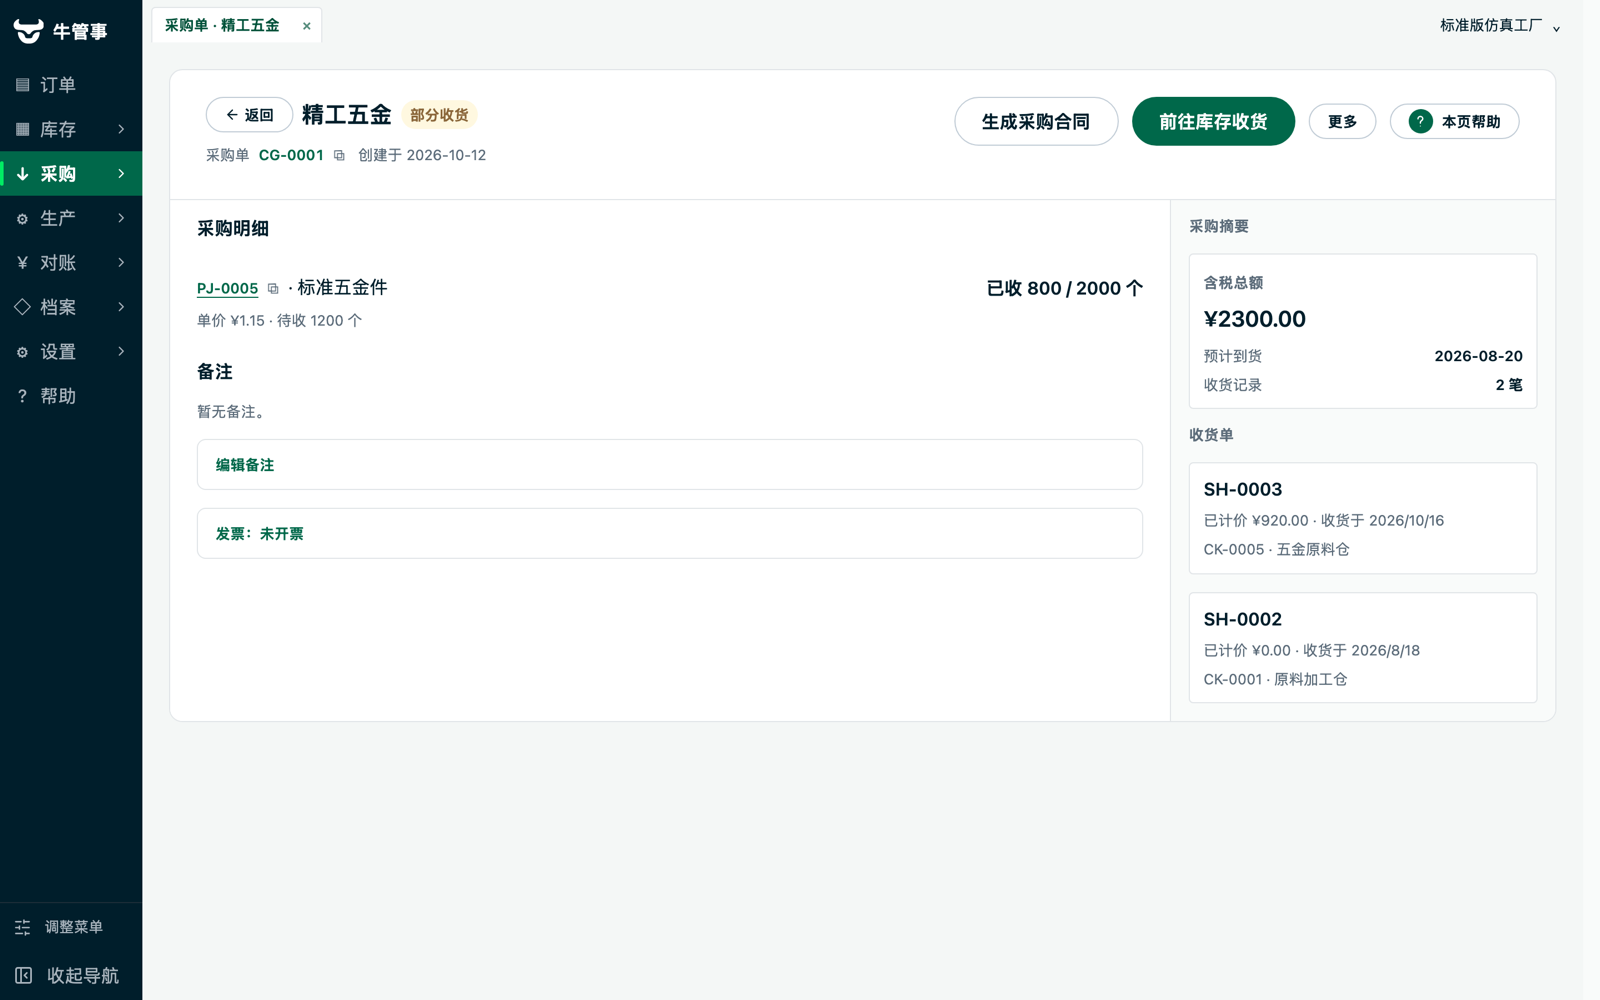Click the 已收 800 / 2000 个 text
The image size is (1600, 1000).
[1064, 289]
